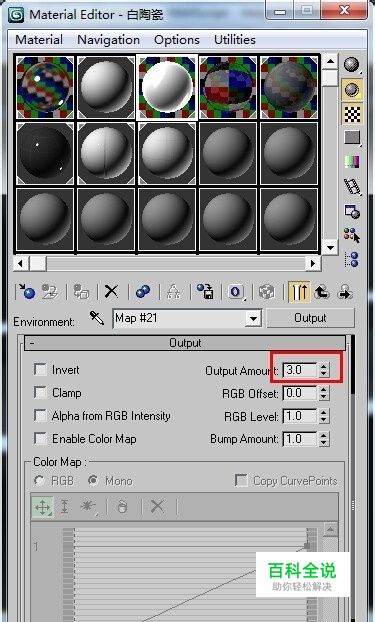Screen dimensions: 375x622
Task: Click the Output Amount spinner arrows
Action: click(x=324, y=370)
